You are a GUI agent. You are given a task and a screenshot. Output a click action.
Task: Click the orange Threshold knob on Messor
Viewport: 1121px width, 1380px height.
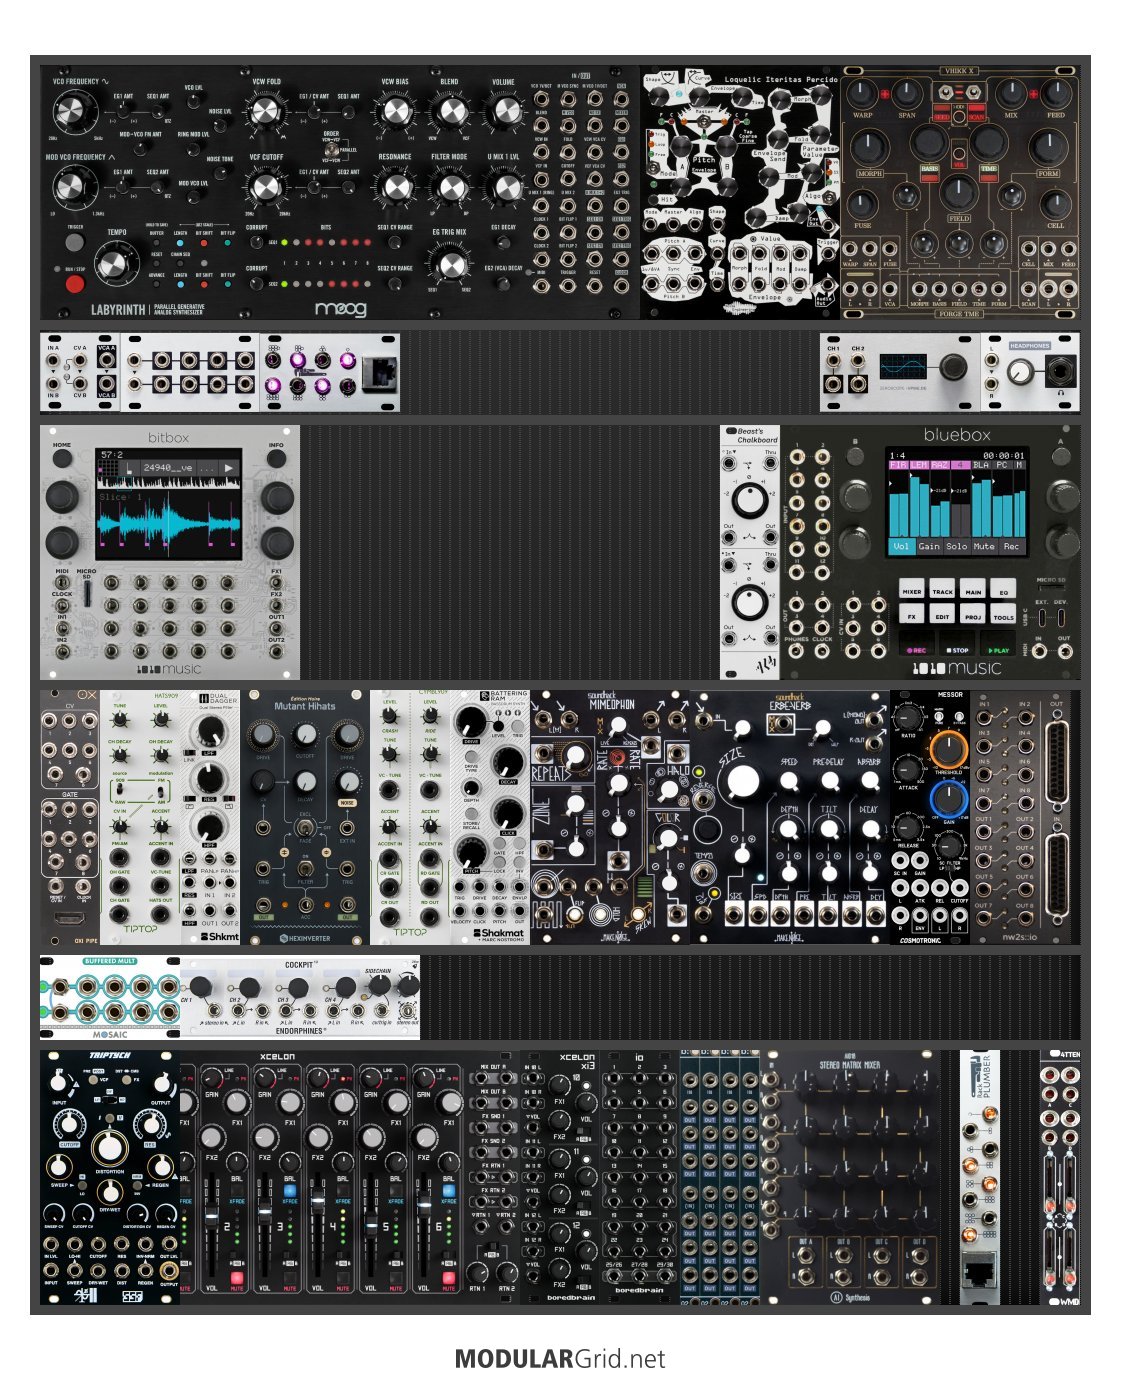[948, 748]
